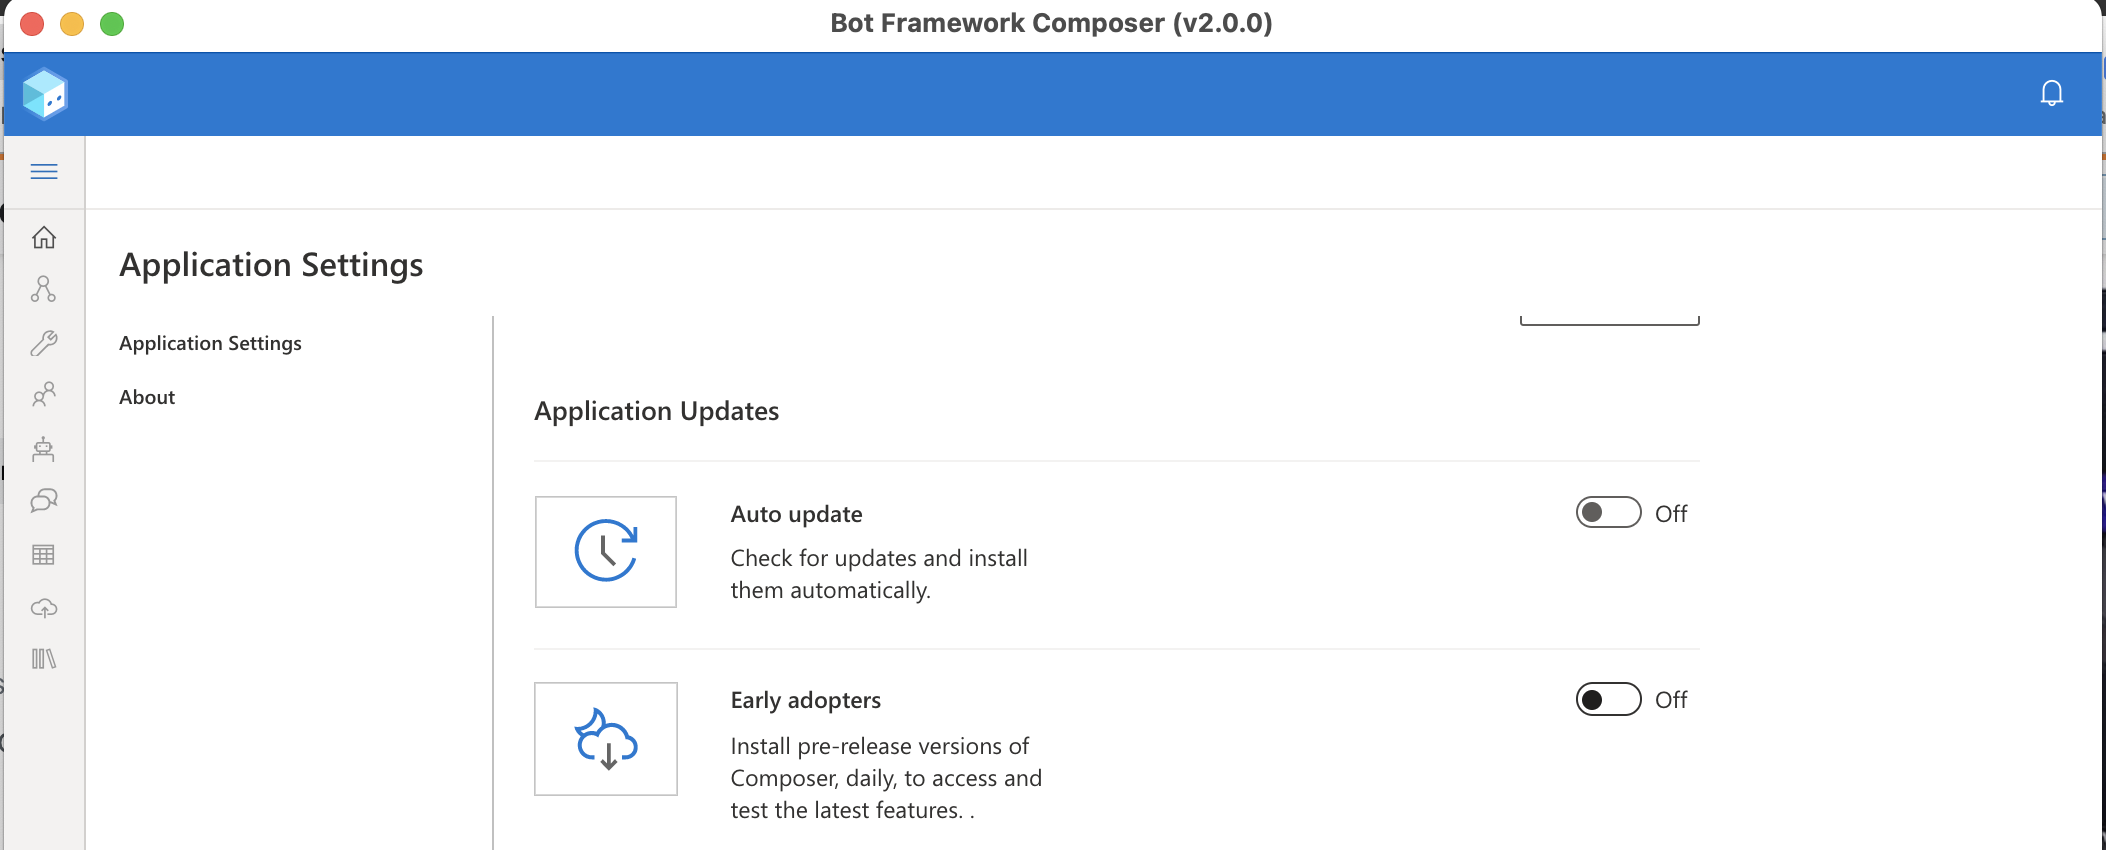The width and height of the screenshot is (2106, 850).
Task: Open the Package manager library icon
Action: [44, 659]
